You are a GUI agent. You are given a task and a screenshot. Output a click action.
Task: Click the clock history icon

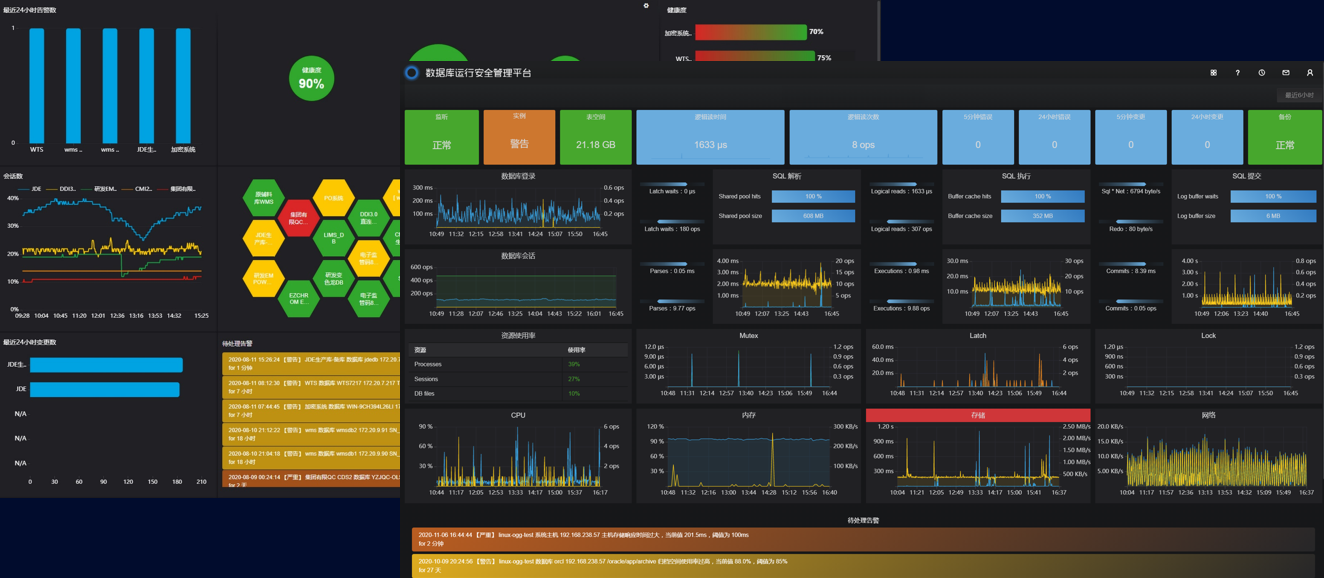tap(1262, 73)
